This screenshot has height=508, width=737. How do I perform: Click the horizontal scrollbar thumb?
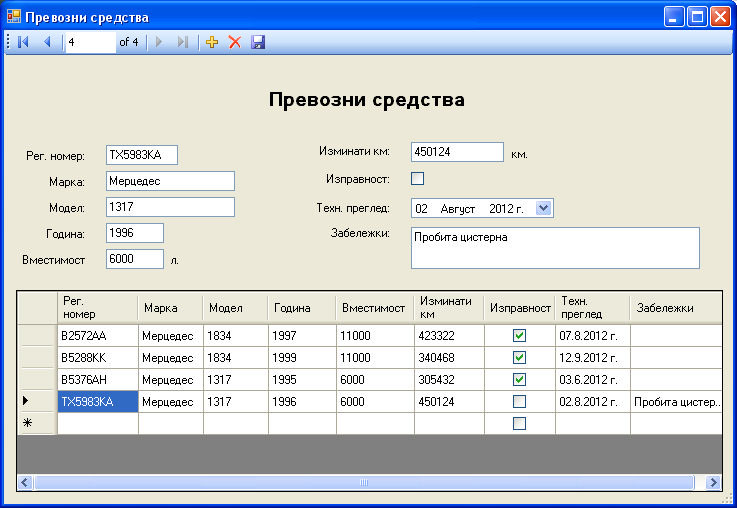(364, 482)
